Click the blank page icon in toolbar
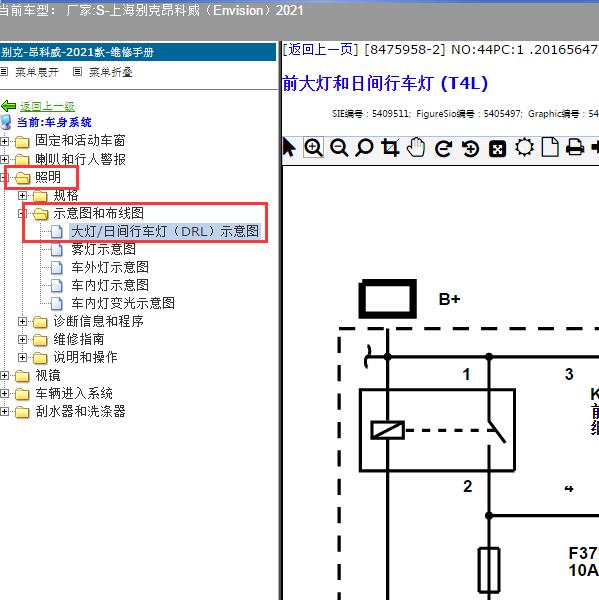Viewport: 599px width, 600px height. coord(550,147)
